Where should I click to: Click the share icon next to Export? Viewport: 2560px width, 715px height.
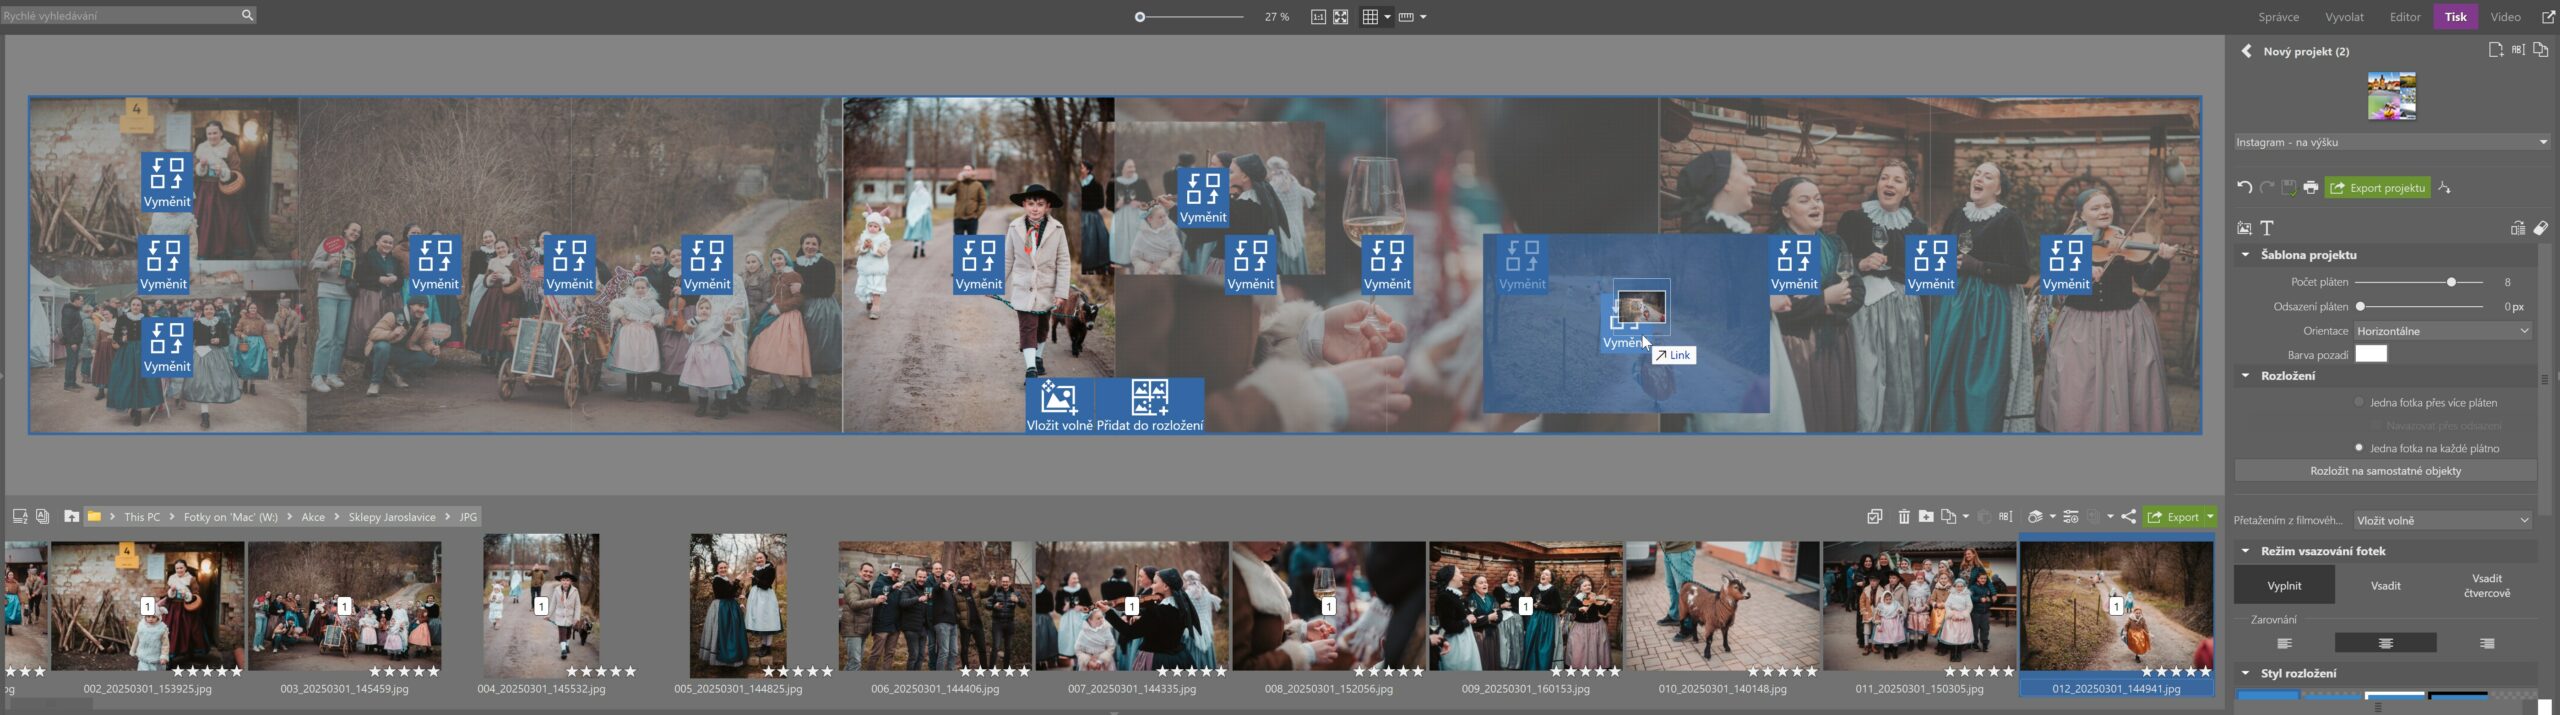[2128, 517]
